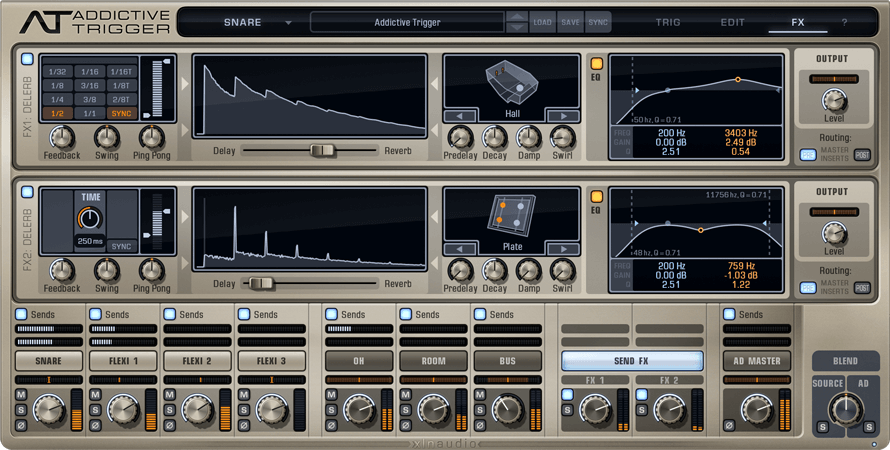Click the LOAD preset button
890x450 pixels.
click(542, 23)
